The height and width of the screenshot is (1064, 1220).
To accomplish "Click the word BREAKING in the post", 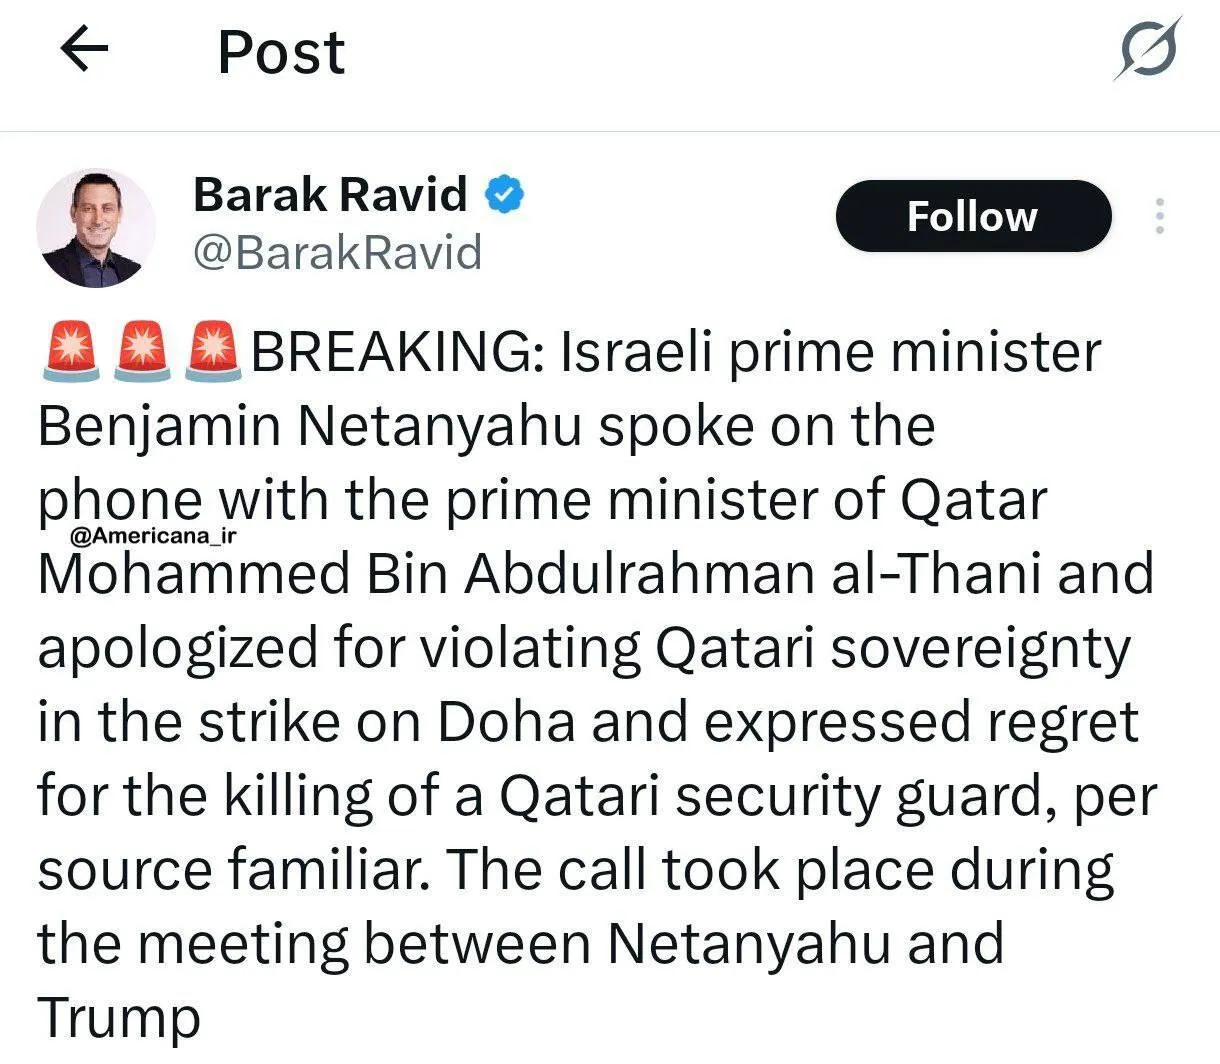I will (x=395, y=352).
